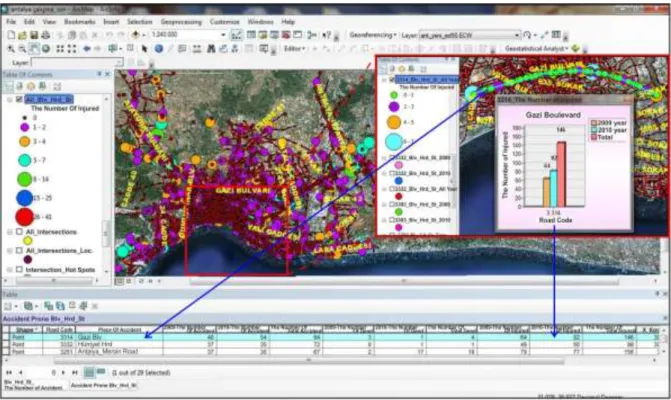This screenshot has height=400, width=671.
Task: Uncheck the All_Blv_Hrd_St layer checkbox
Action: coord(19,99)
